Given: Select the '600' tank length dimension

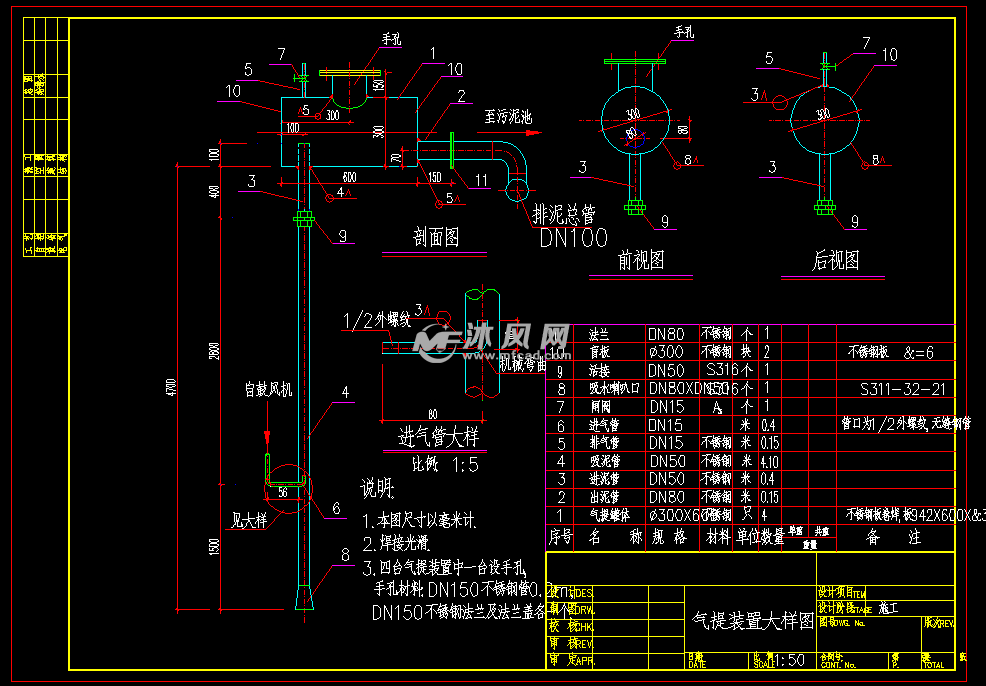Looking at the screenshot, I should click(349, 177).
